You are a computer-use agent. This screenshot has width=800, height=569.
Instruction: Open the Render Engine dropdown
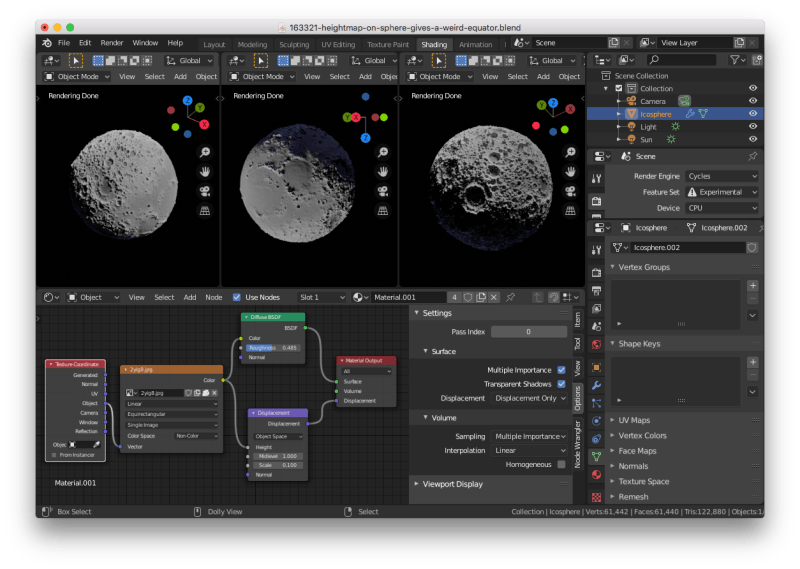coord(721,176)
